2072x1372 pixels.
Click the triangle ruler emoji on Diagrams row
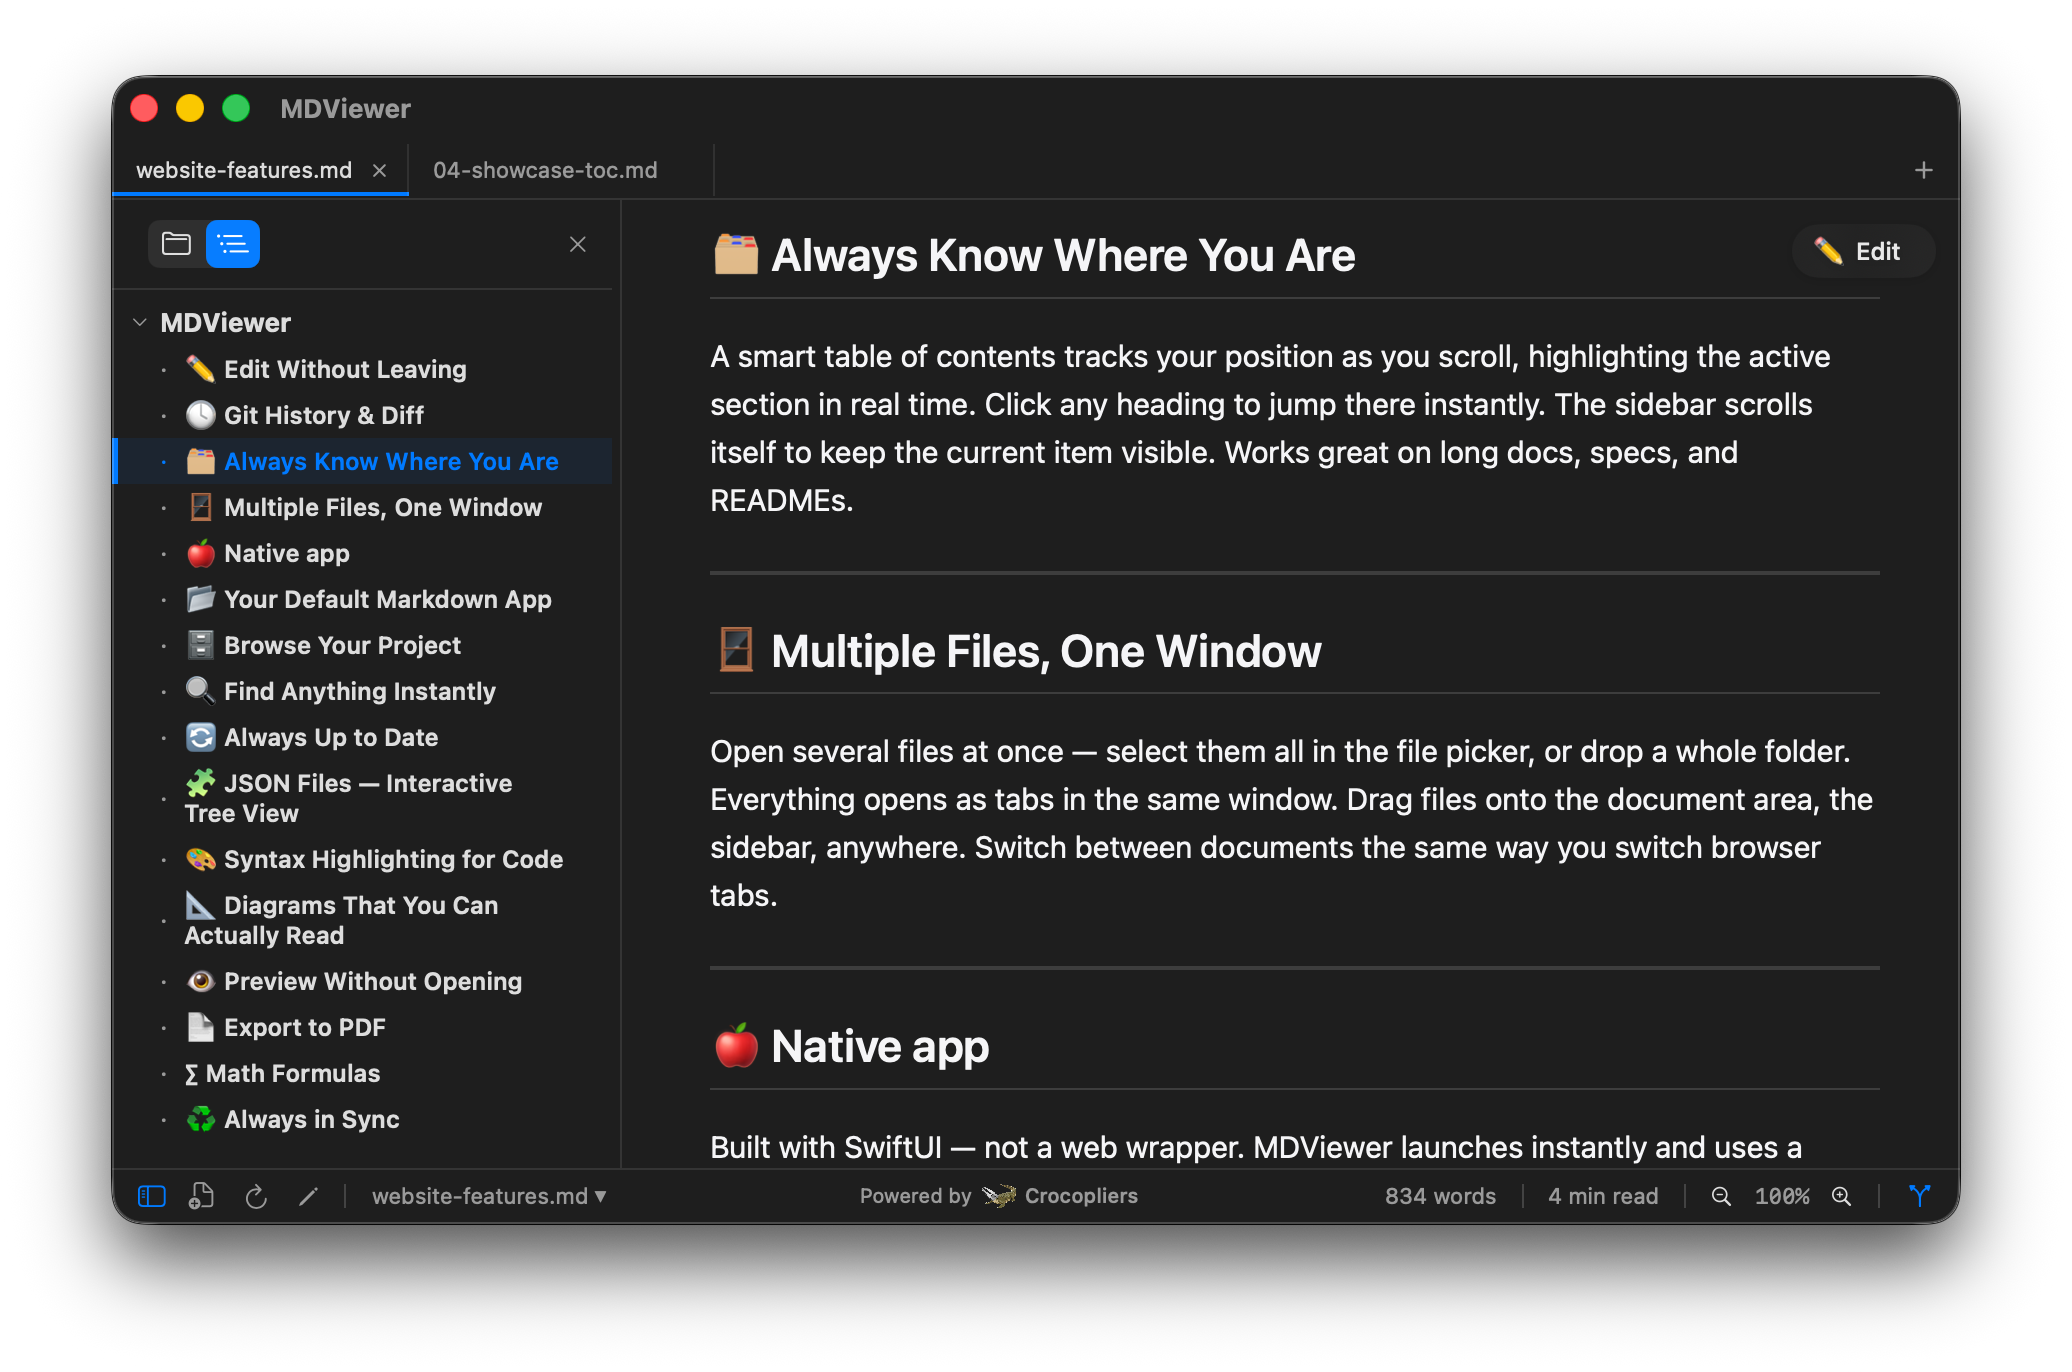point(201,905)
